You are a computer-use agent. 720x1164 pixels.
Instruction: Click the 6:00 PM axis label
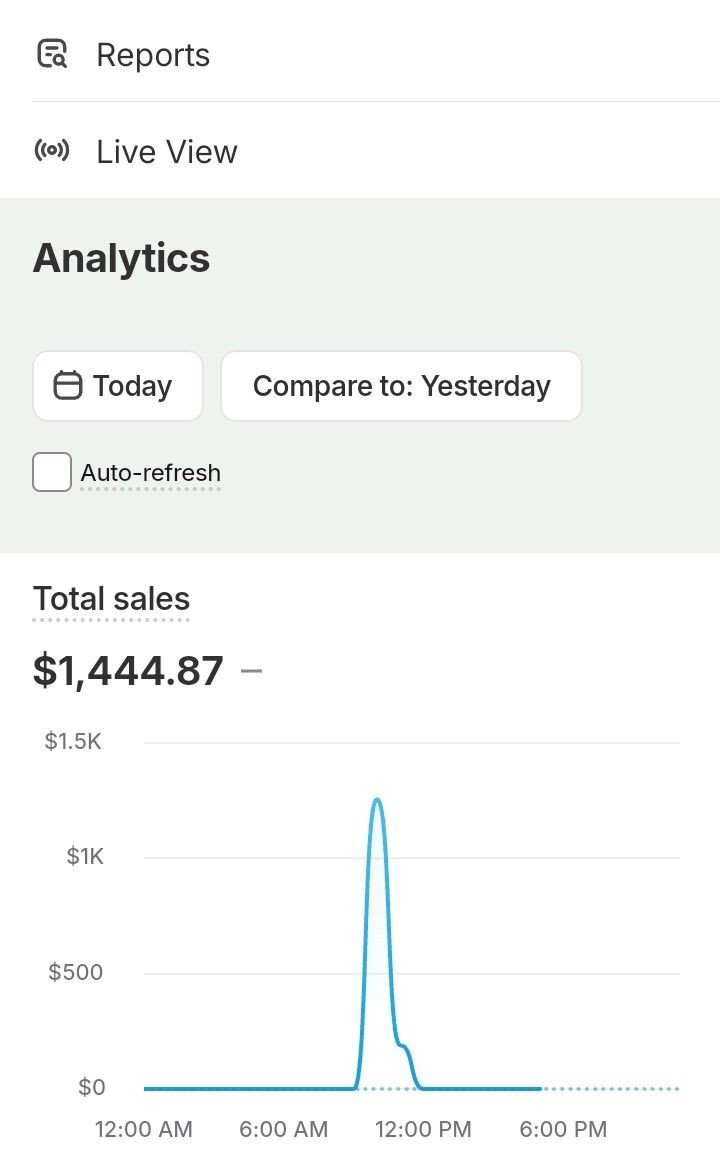click(x=563, y=1130)
